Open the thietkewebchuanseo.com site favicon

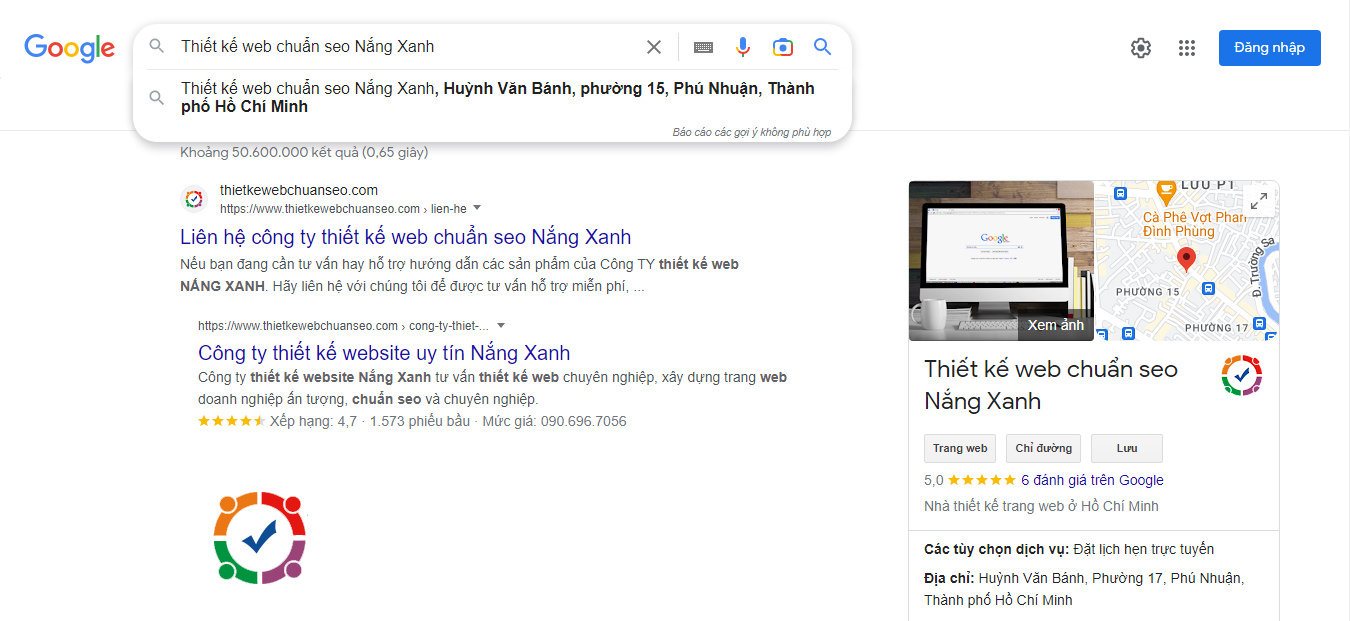(194, 199)
